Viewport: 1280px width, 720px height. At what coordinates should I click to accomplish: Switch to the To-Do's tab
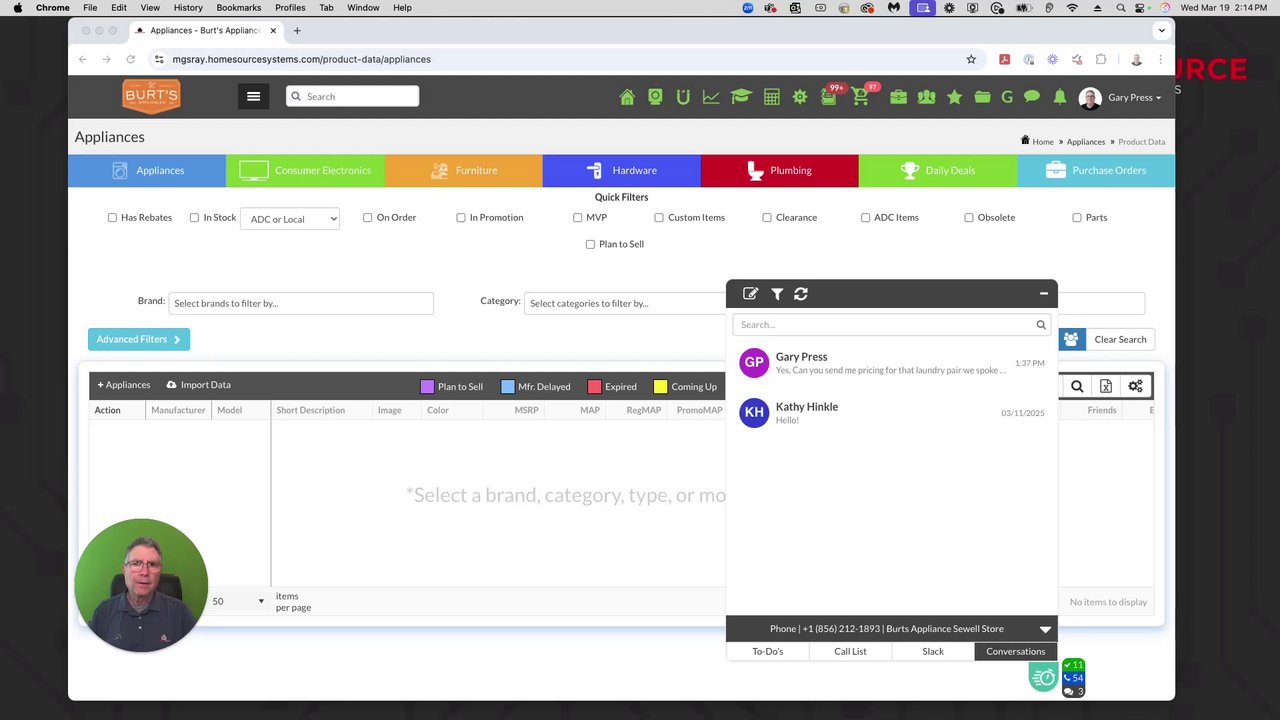pyautogui.click(x=768, y=652)
